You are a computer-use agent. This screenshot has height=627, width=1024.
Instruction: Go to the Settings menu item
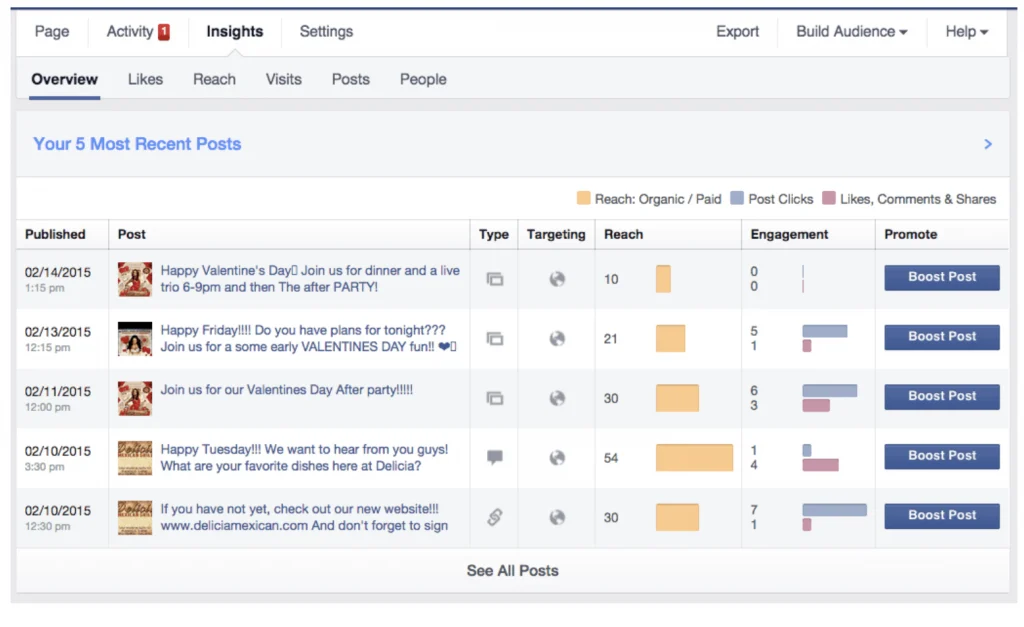pos(326,31)
